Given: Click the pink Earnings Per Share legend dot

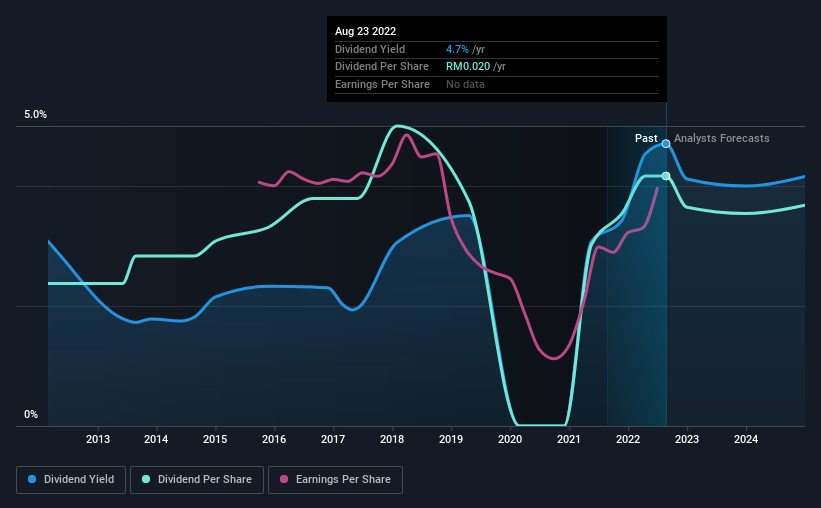Looking at the screenshot, I should tap(284, 479).
